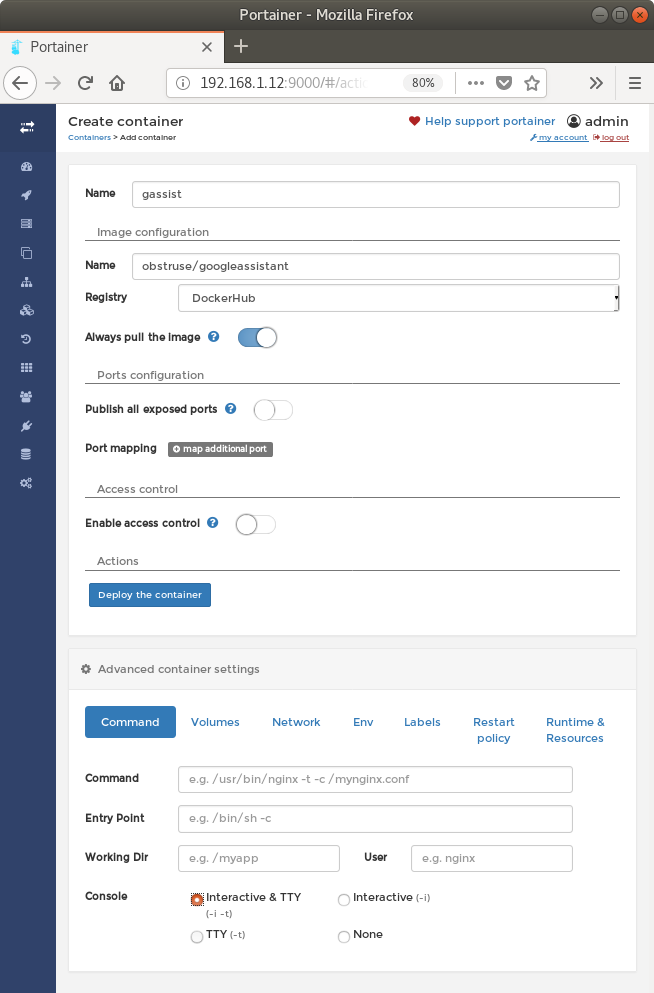Click into the Working Dir field

click(x=259, y=858)
